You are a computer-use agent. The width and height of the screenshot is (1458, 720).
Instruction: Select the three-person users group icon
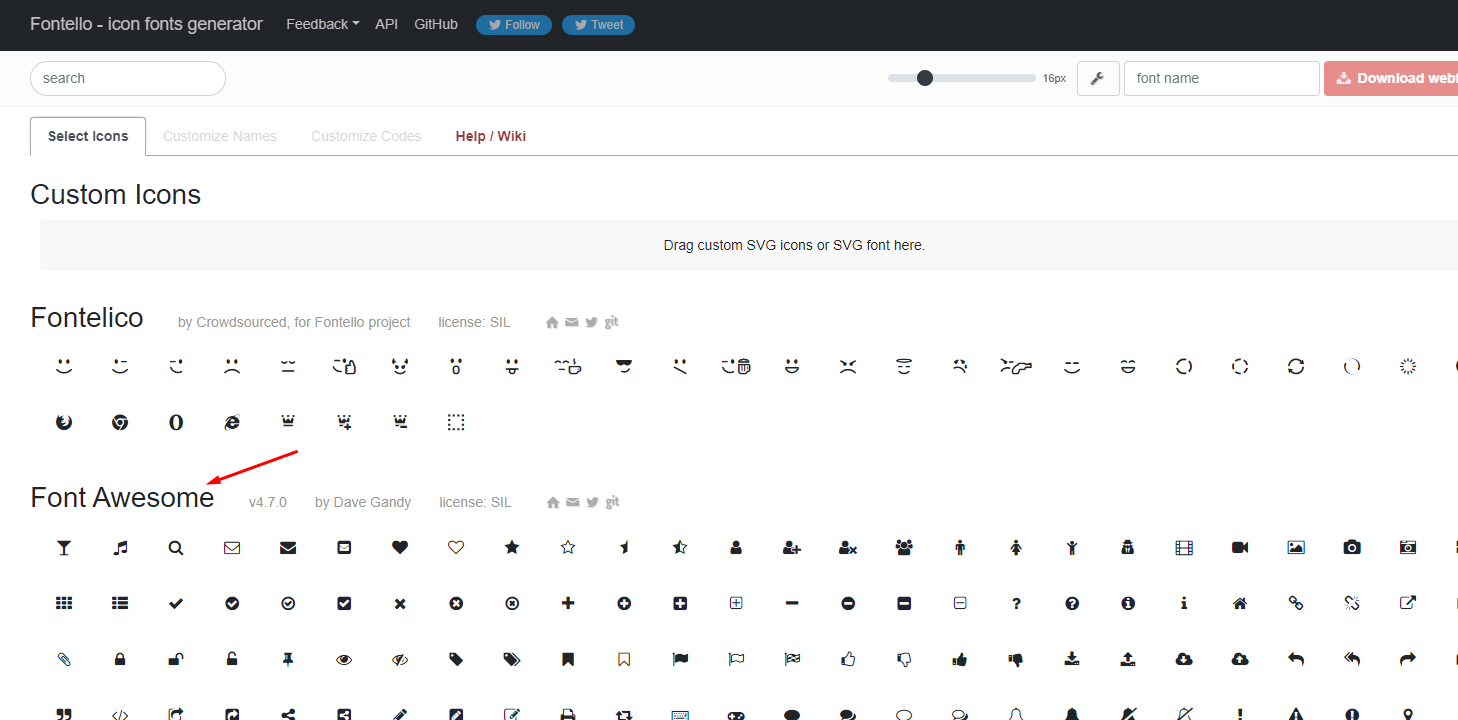(904, 547)
